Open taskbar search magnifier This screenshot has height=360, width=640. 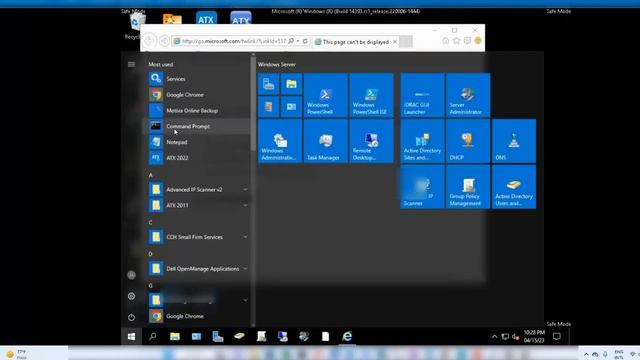(153, 337)
